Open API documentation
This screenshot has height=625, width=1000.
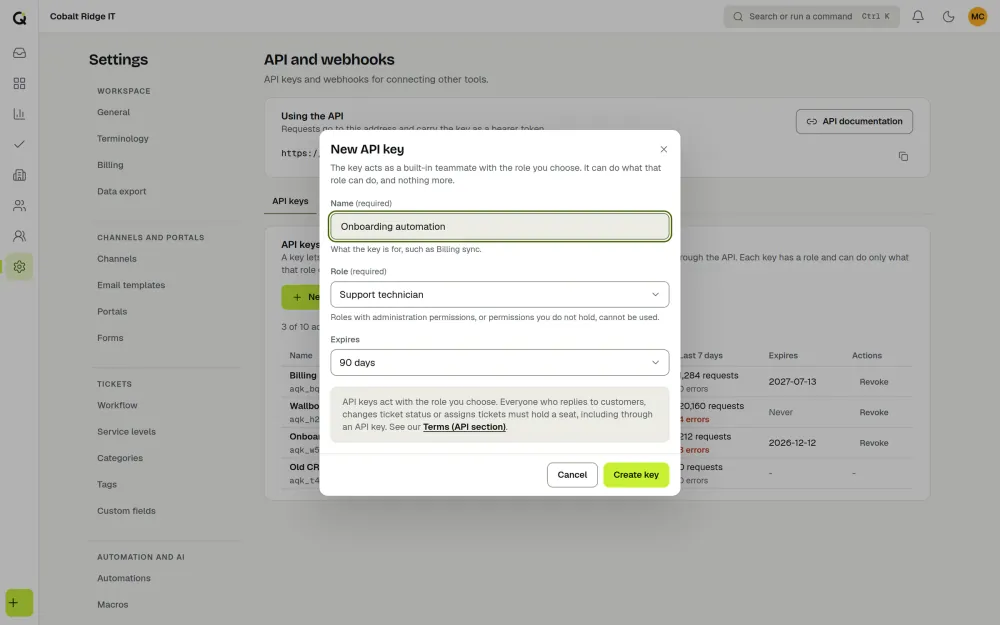854,121
